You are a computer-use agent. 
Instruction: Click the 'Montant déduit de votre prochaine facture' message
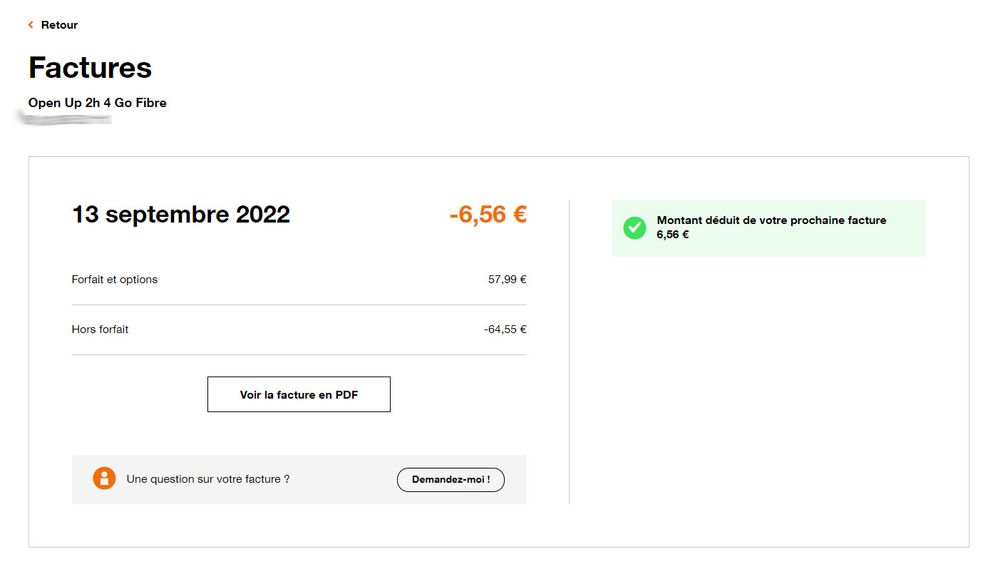coord(771,220)
